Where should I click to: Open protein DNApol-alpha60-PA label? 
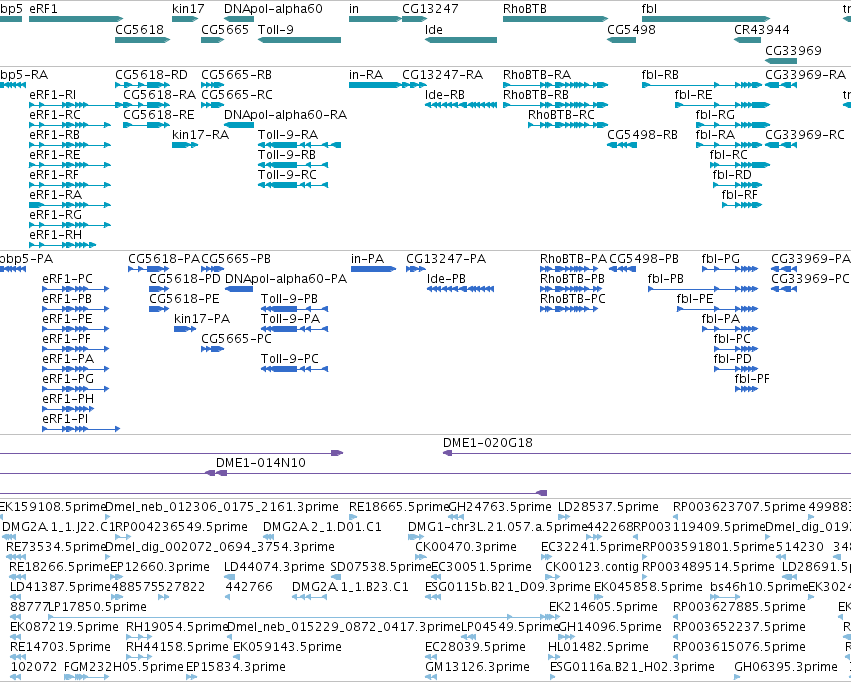pos(285,278)
